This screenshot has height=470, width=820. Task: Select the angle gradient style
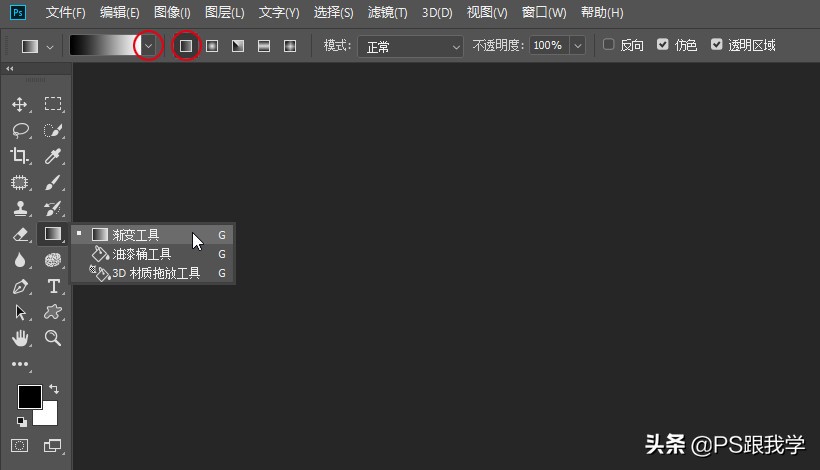click(x=238, y=46)
